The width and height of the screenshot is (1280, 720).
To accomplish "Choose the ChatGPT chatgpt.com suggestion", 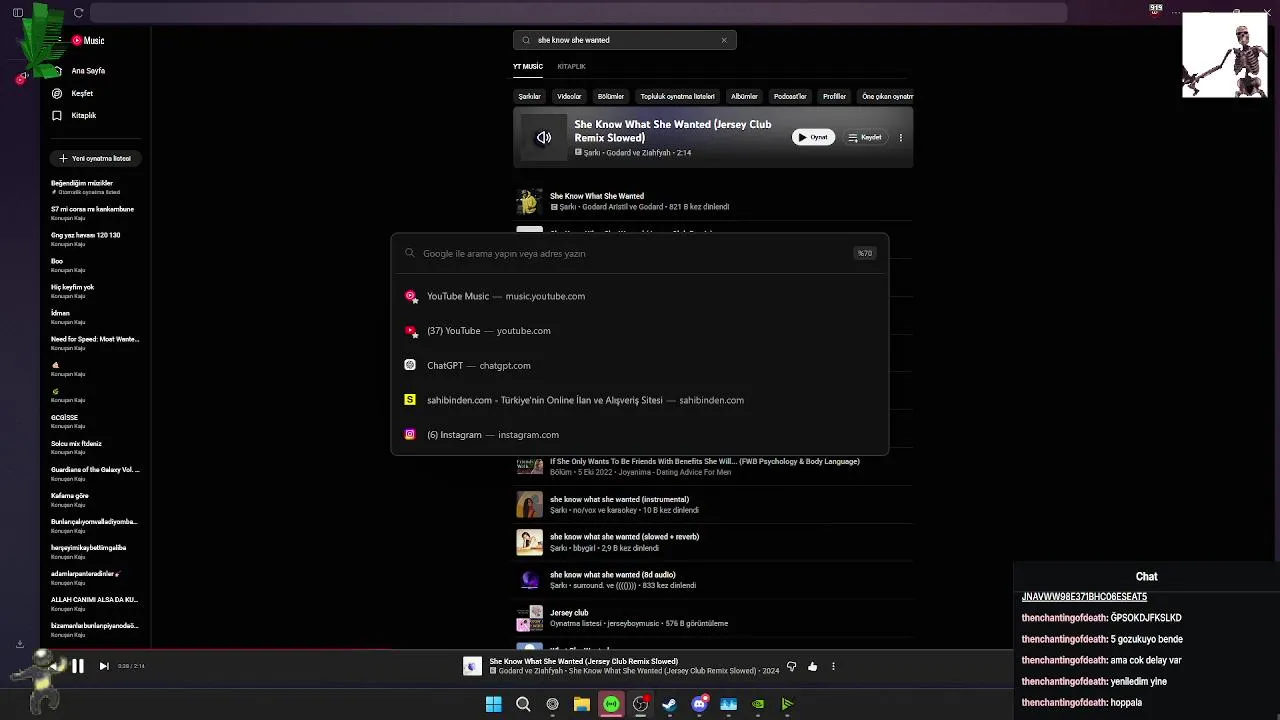I will (640, 365).
